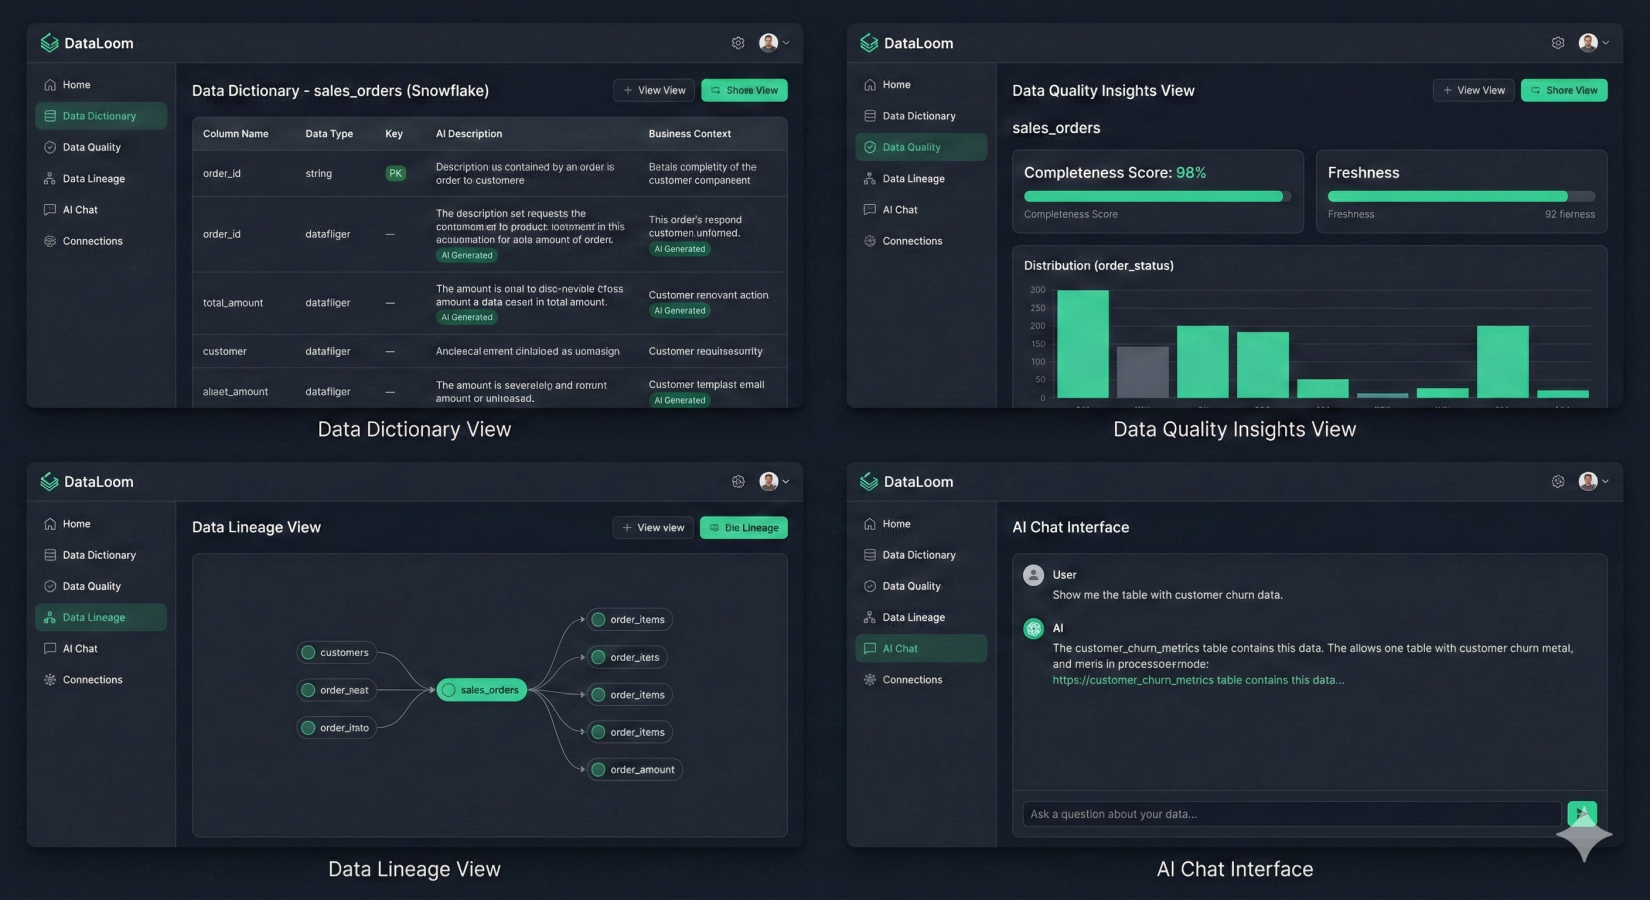Click the Share View button

click(744, 90)
